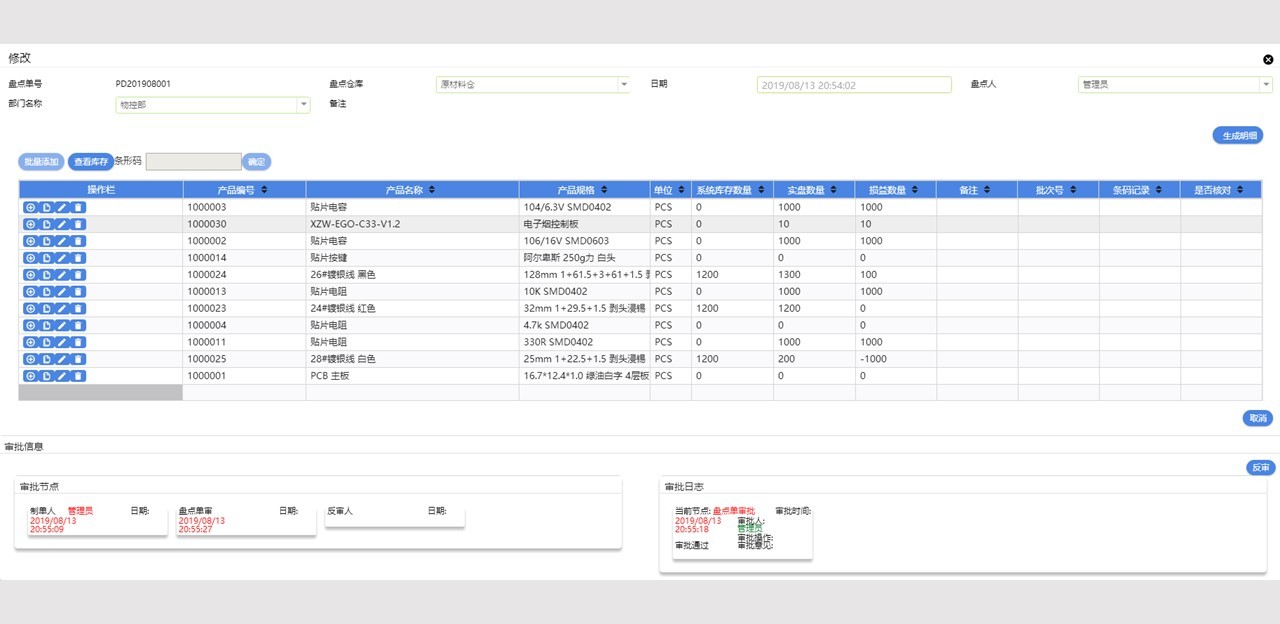Sort the table by 产品编号 column
This screenshot has height=624, width=1280.
(264, 190)
